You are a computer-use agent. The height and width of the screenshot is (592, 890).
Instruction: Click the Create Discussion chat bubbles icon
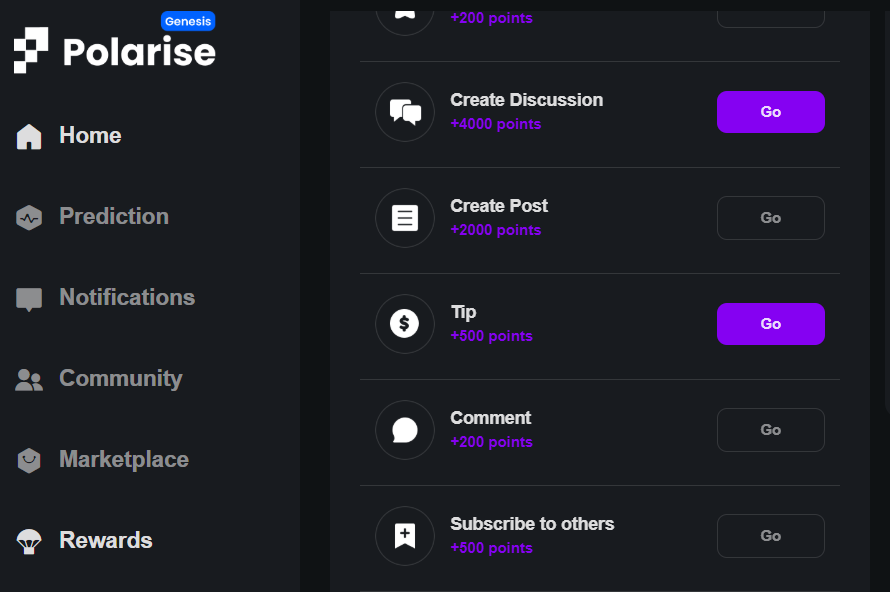405,112
